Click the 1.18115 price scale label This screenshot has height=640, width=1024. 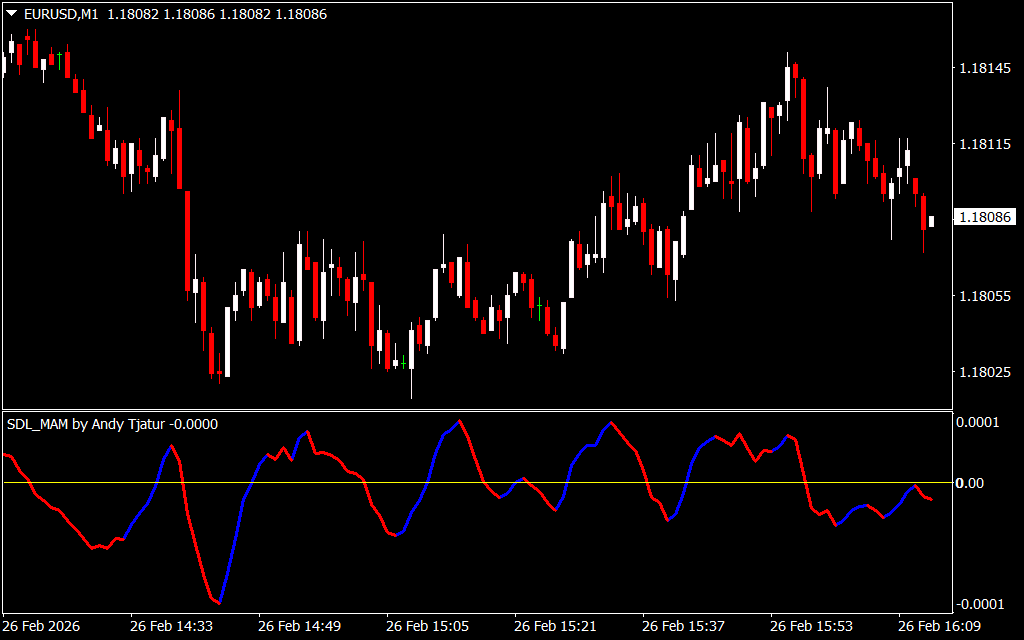point(984,145)
